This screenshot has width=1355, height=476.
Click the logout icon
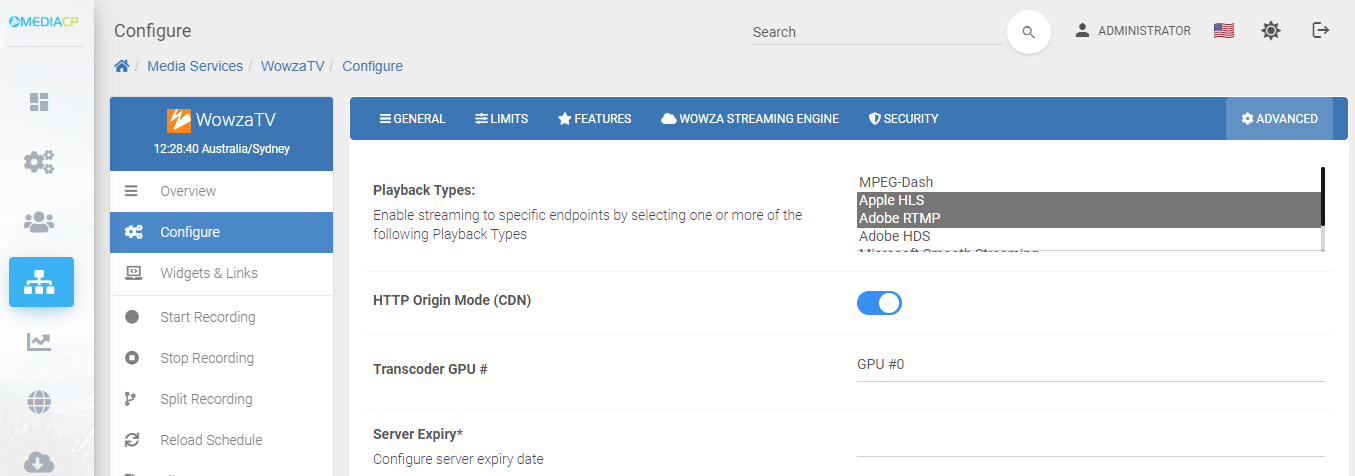(x=1321, y=31)
